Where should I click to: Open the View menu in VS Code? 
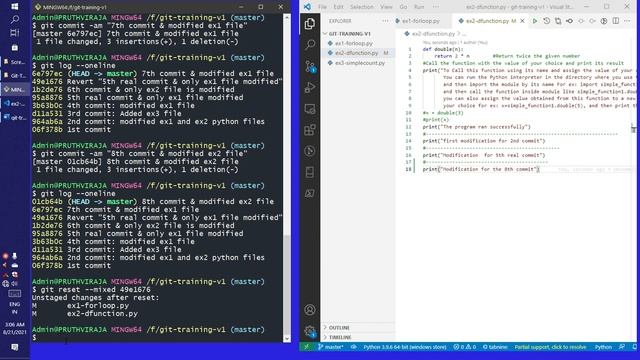tap(386, 7)
